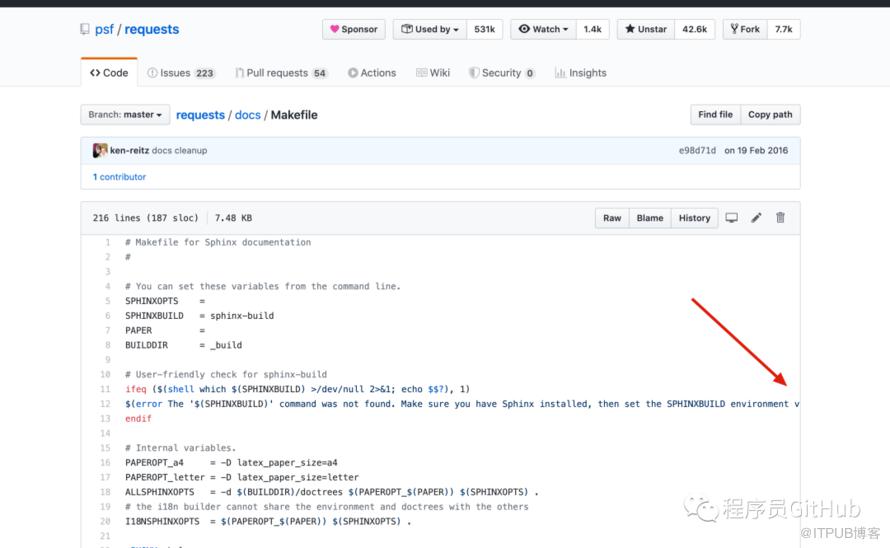Click 'PAPEROPT_a4' code line
The width and height of the screenshot is (890, 548).
[232, 463]
